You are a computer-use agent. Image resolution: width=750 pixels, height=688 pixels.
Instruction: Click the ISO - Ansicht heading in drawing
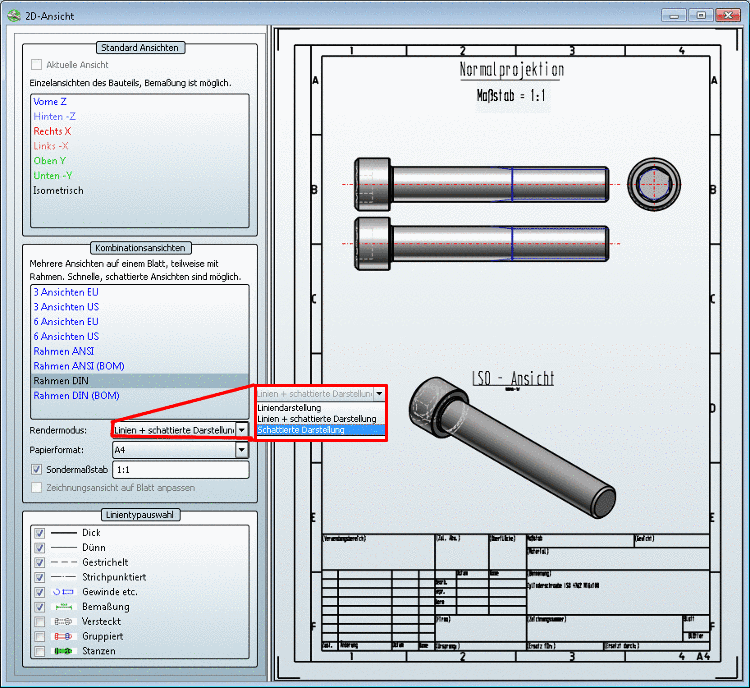(x=513, y=378)
